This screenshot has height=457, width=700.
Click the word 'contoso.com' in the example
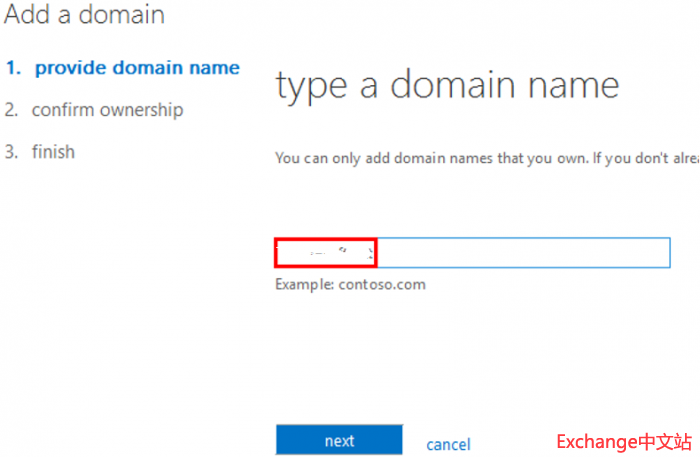(384, 284)
